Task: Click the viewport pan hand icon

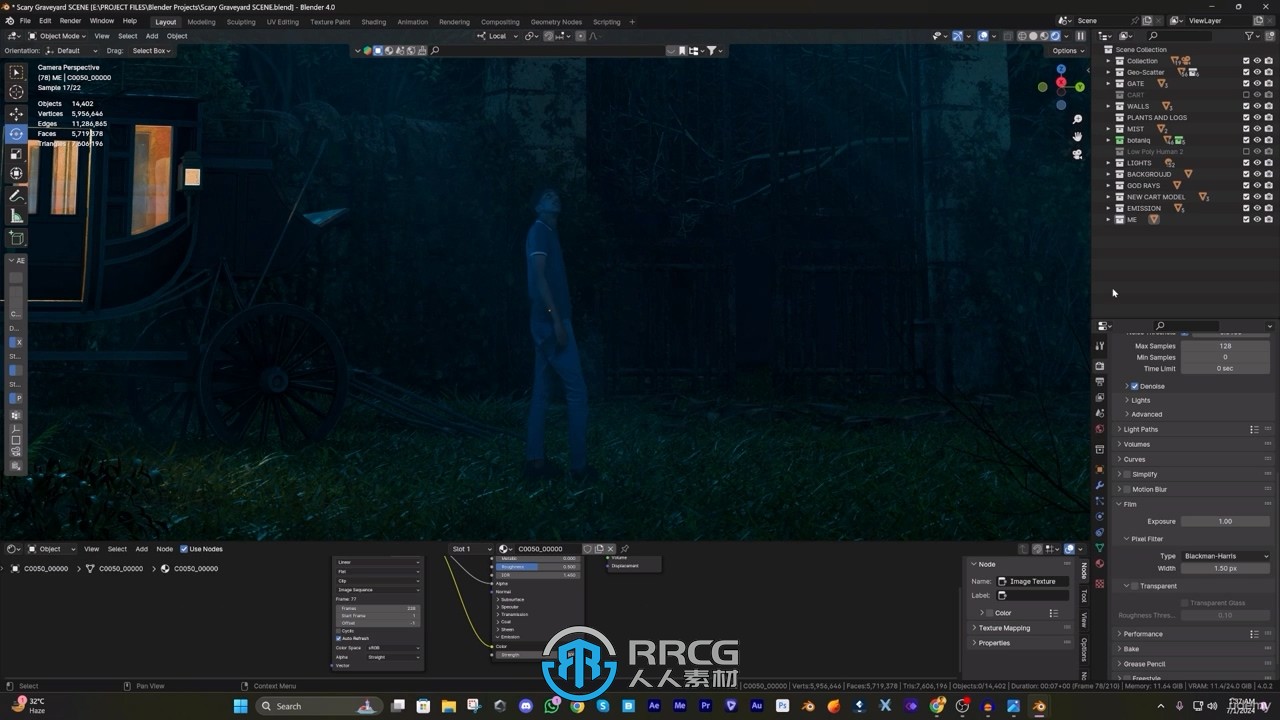Action: pos(1077,136)
